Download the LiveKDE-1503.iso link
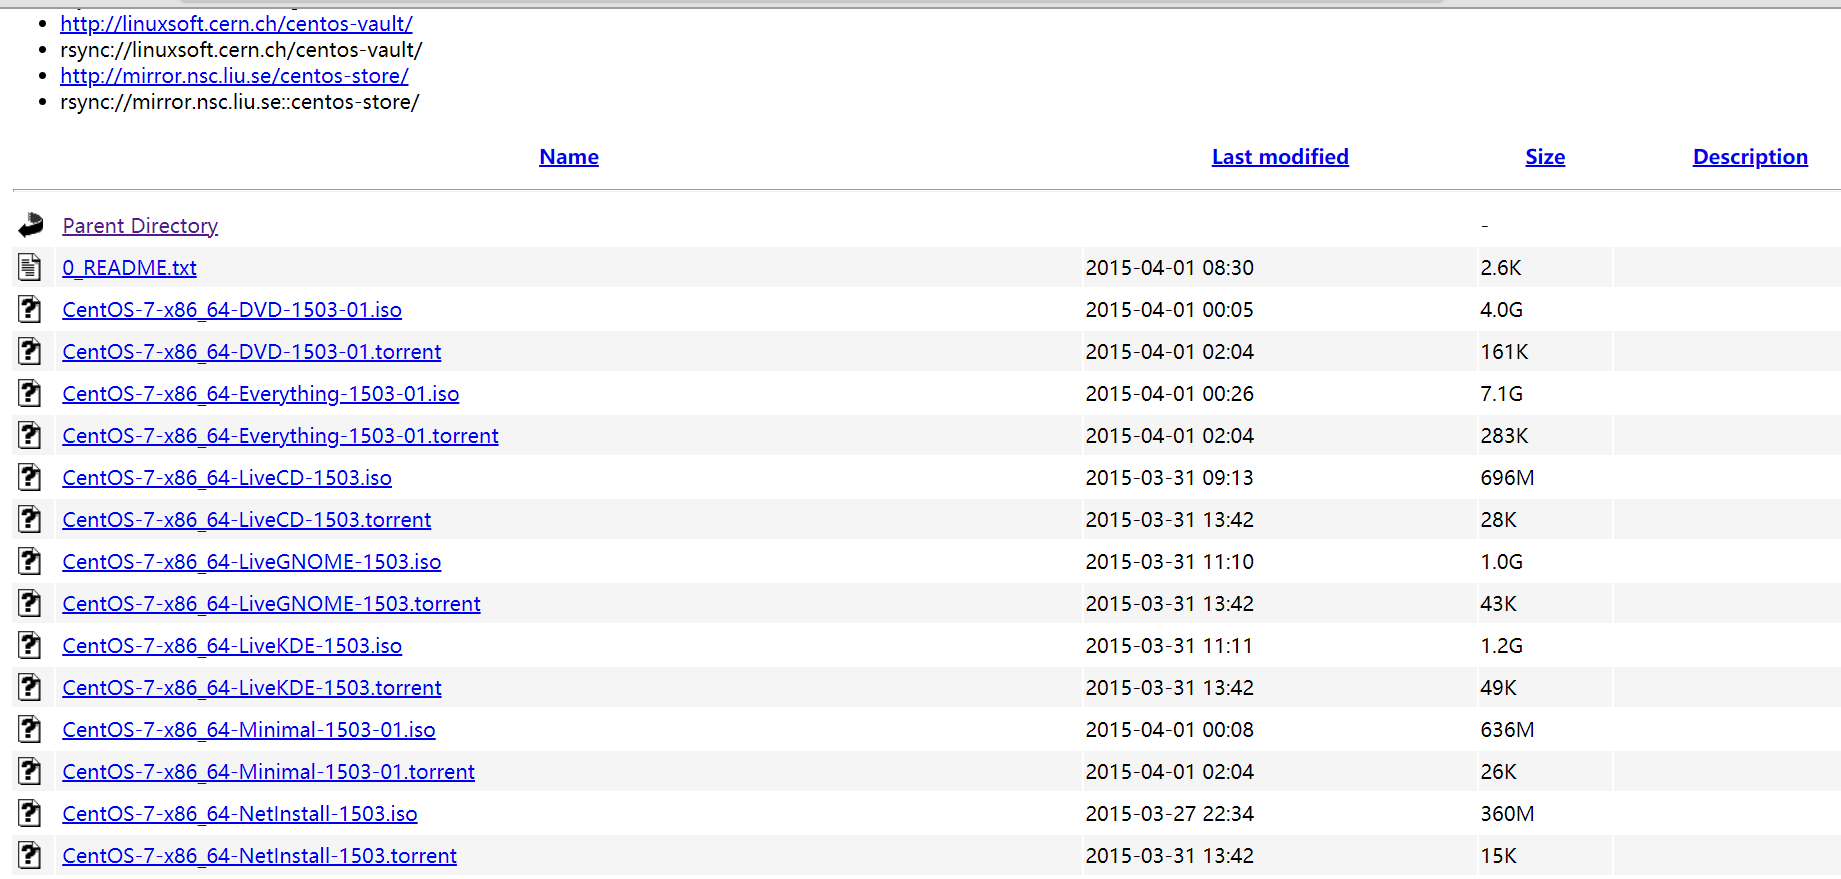Viewport: 1841px width, 879px height. pyautogui.click(x=232, y=646)
